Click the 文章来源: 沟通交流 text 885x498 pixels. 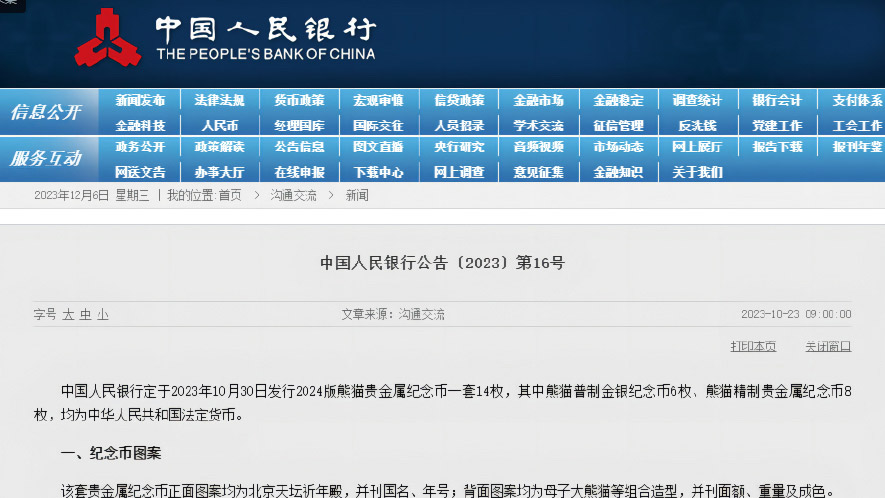[x=393, y=314]
